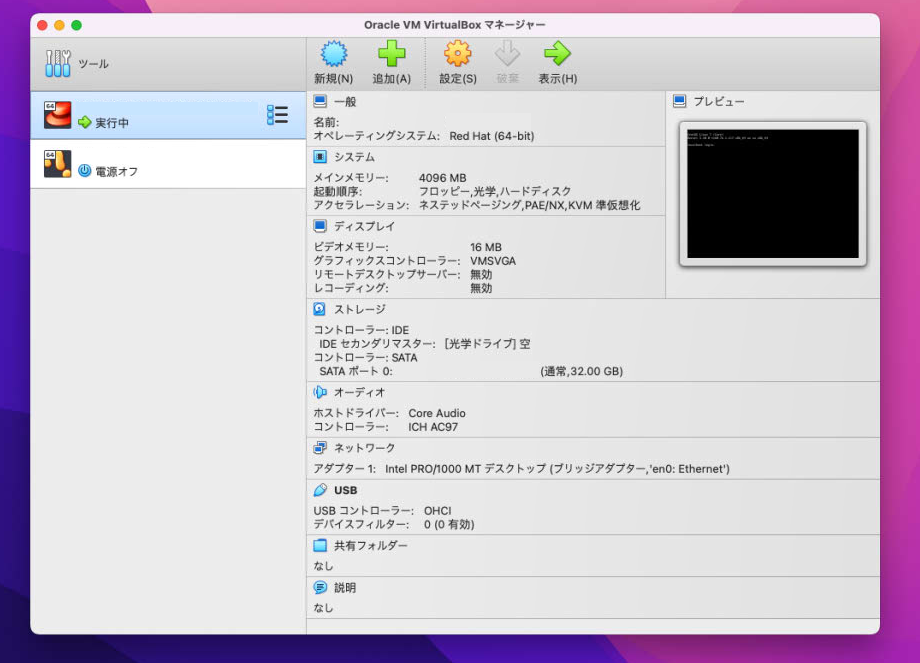Viewport: 920px width, 663px height.
Task: Click the 0 (0 有効) device filter value
Action: 449,525
